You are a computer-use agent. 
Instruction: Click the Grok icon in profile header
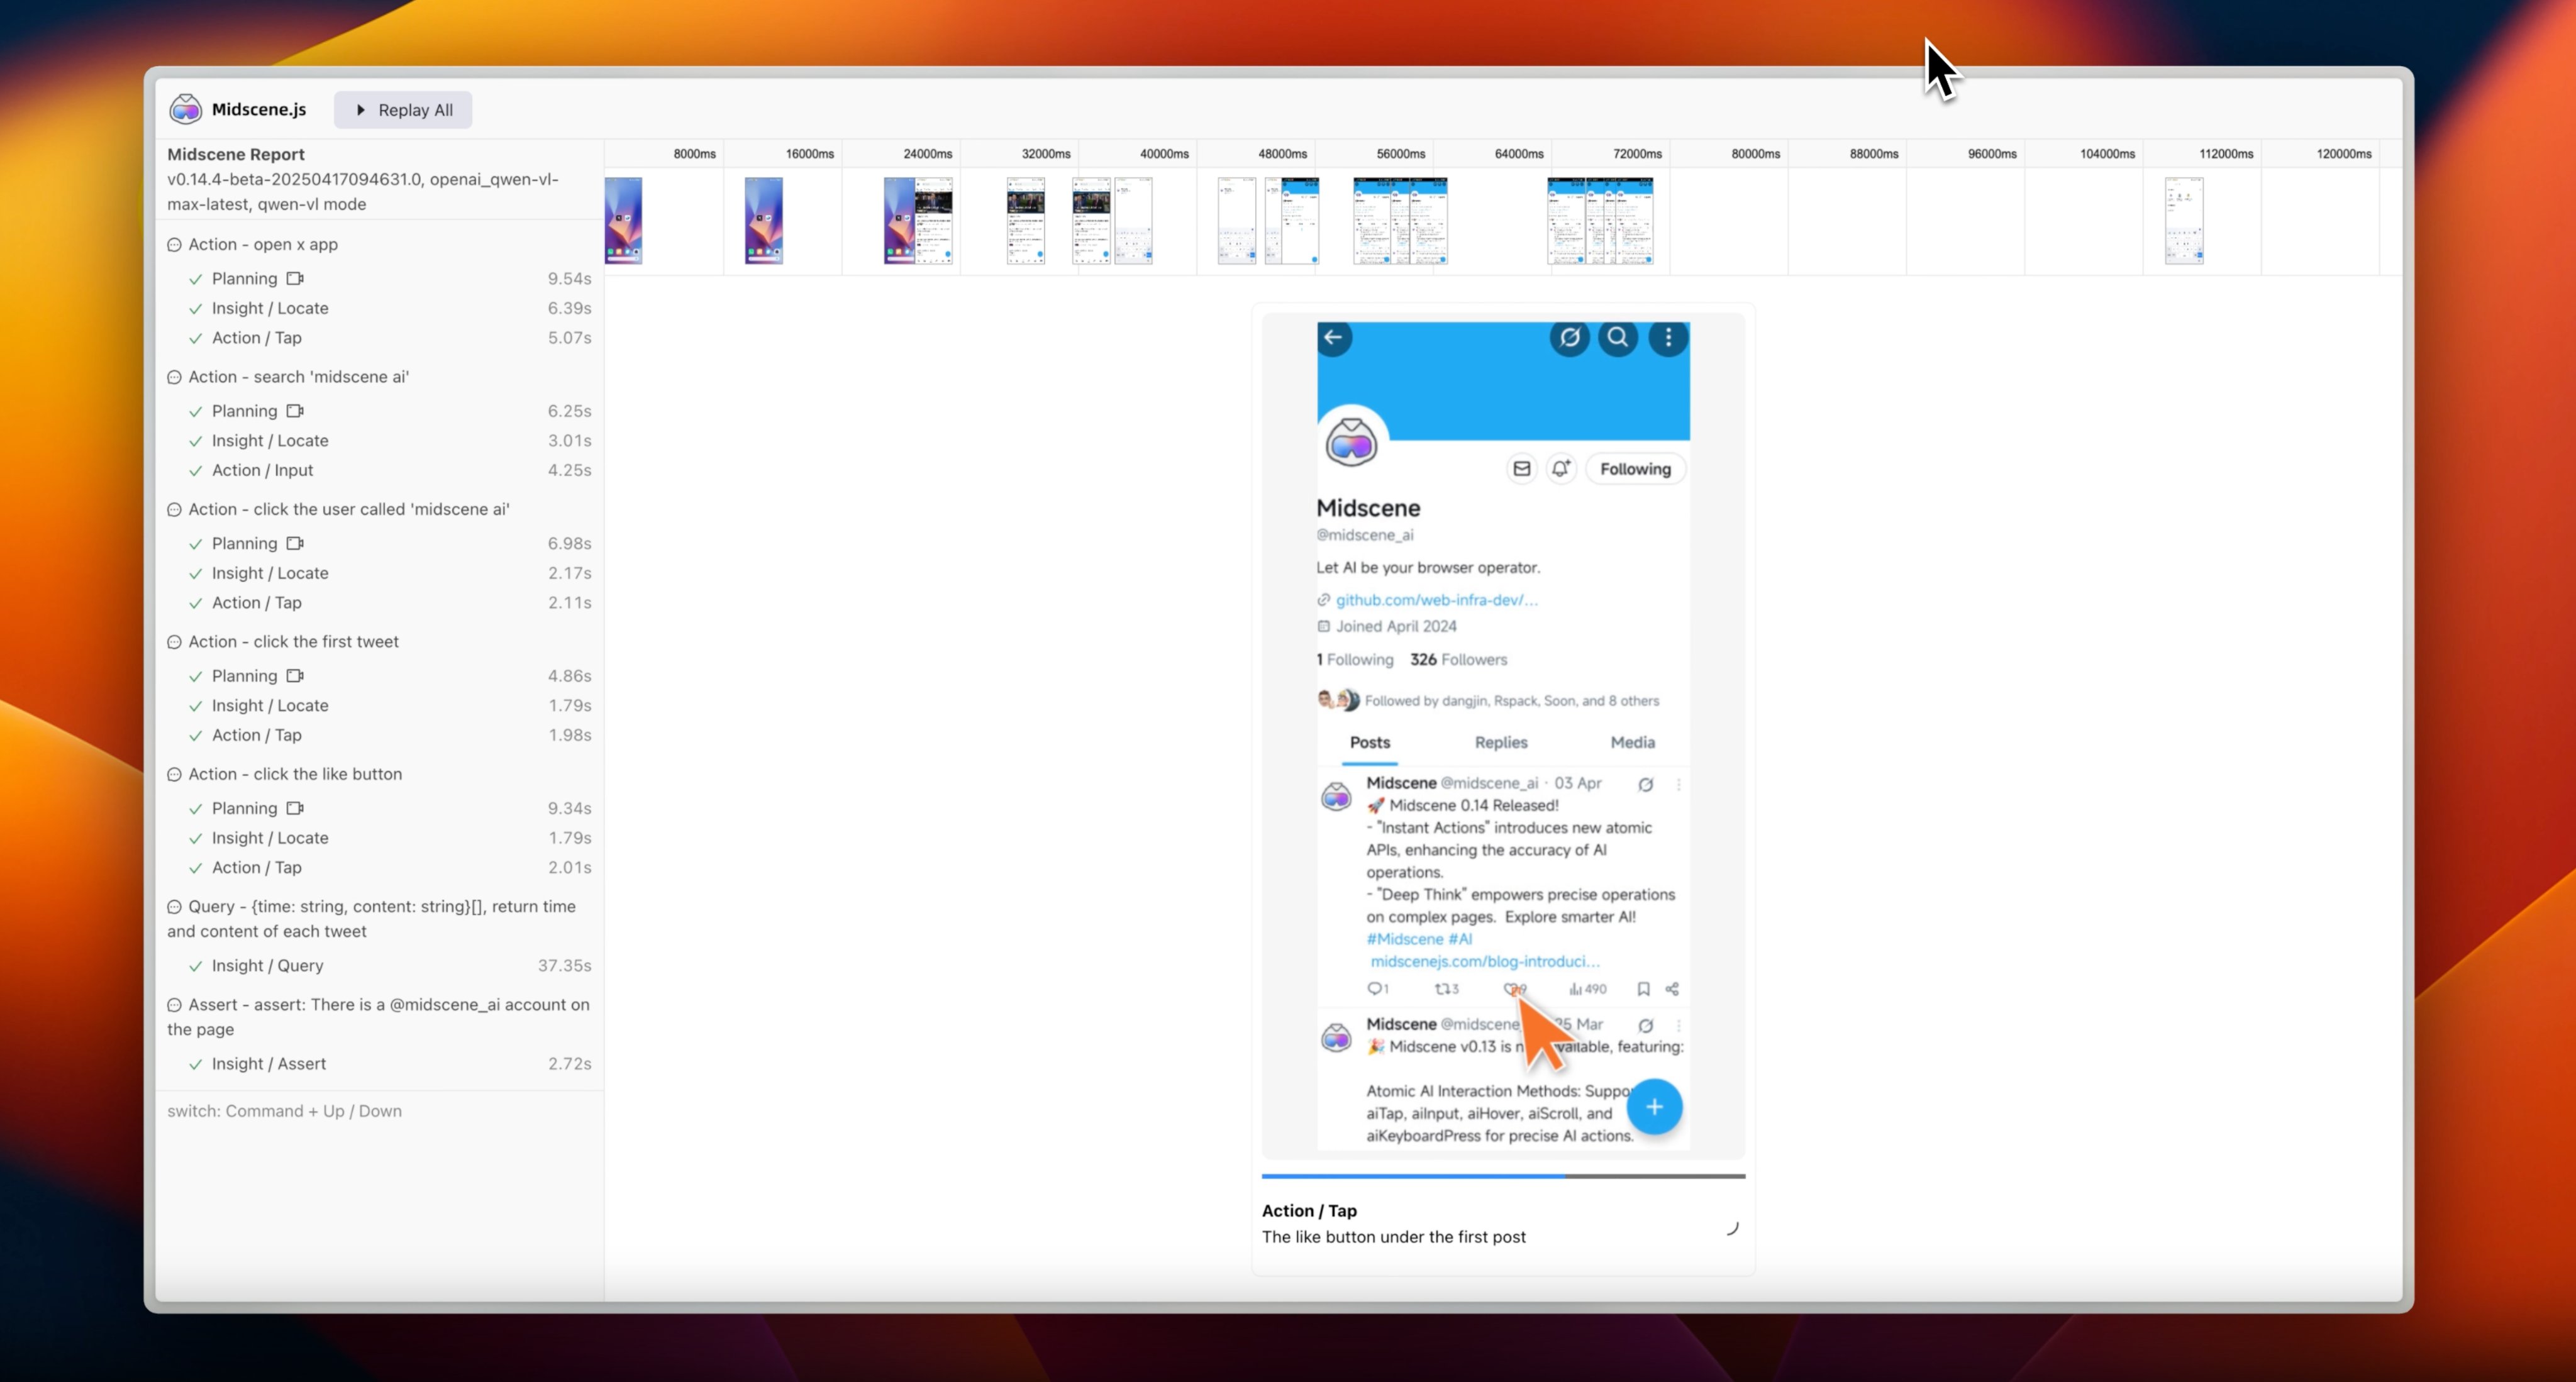[x=1570, y=337]
